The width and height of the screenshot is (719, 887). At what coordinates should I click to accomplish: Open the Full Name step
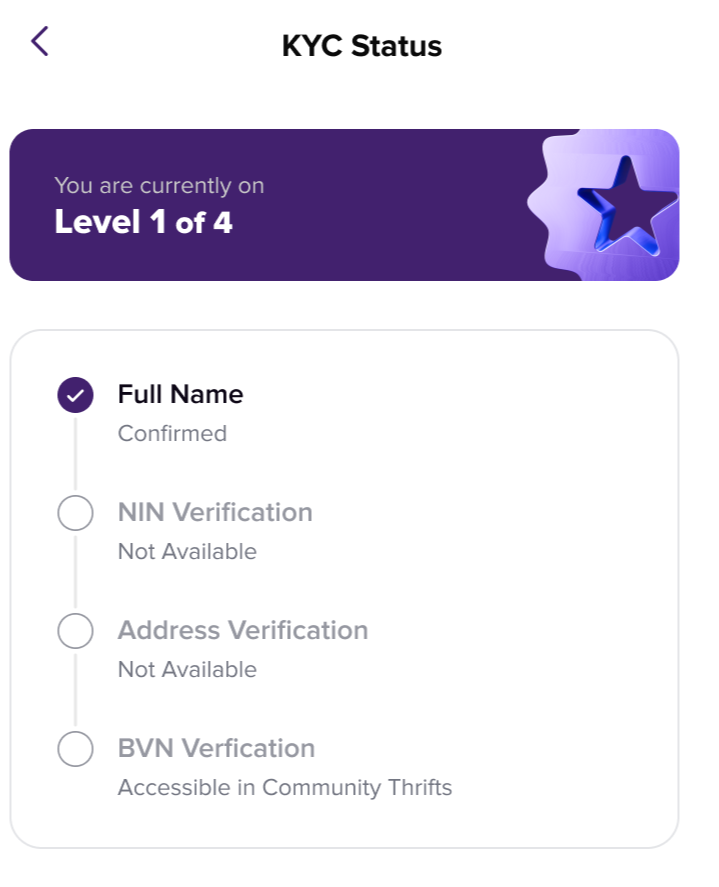(x=180, y=395)
